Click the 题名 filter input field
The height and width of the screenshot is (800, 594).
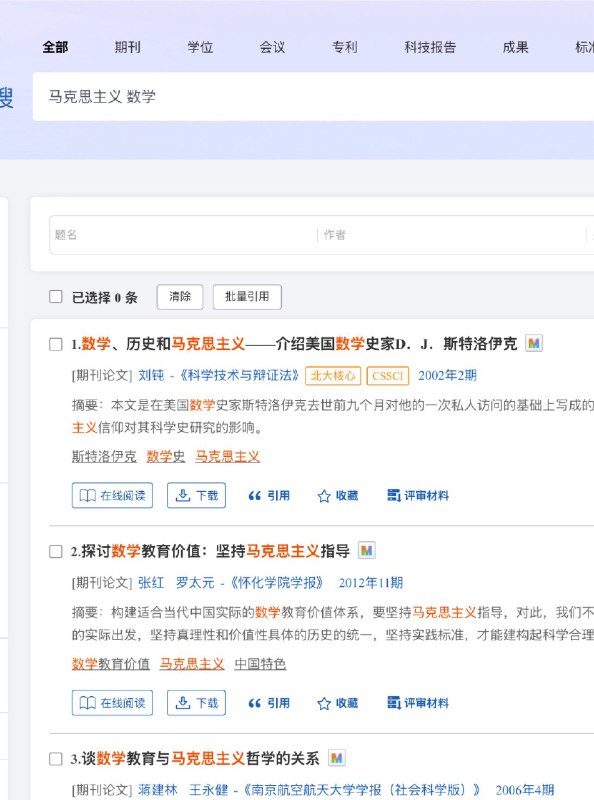click(183, 235)
